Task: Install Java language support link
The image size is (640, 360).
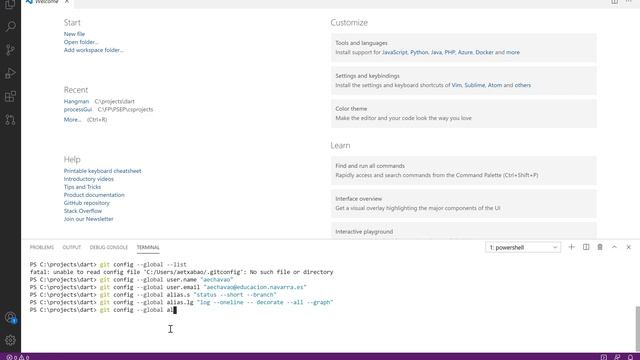Action: pyautogui.click(x=436, y=52)
